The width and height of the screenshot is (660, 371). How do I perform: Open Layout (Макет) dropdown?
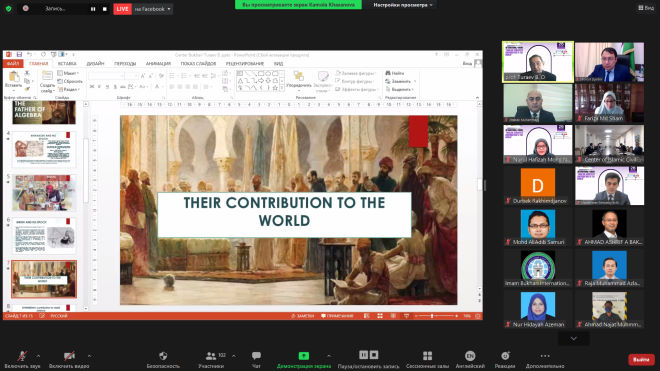(x=69, y=73)
